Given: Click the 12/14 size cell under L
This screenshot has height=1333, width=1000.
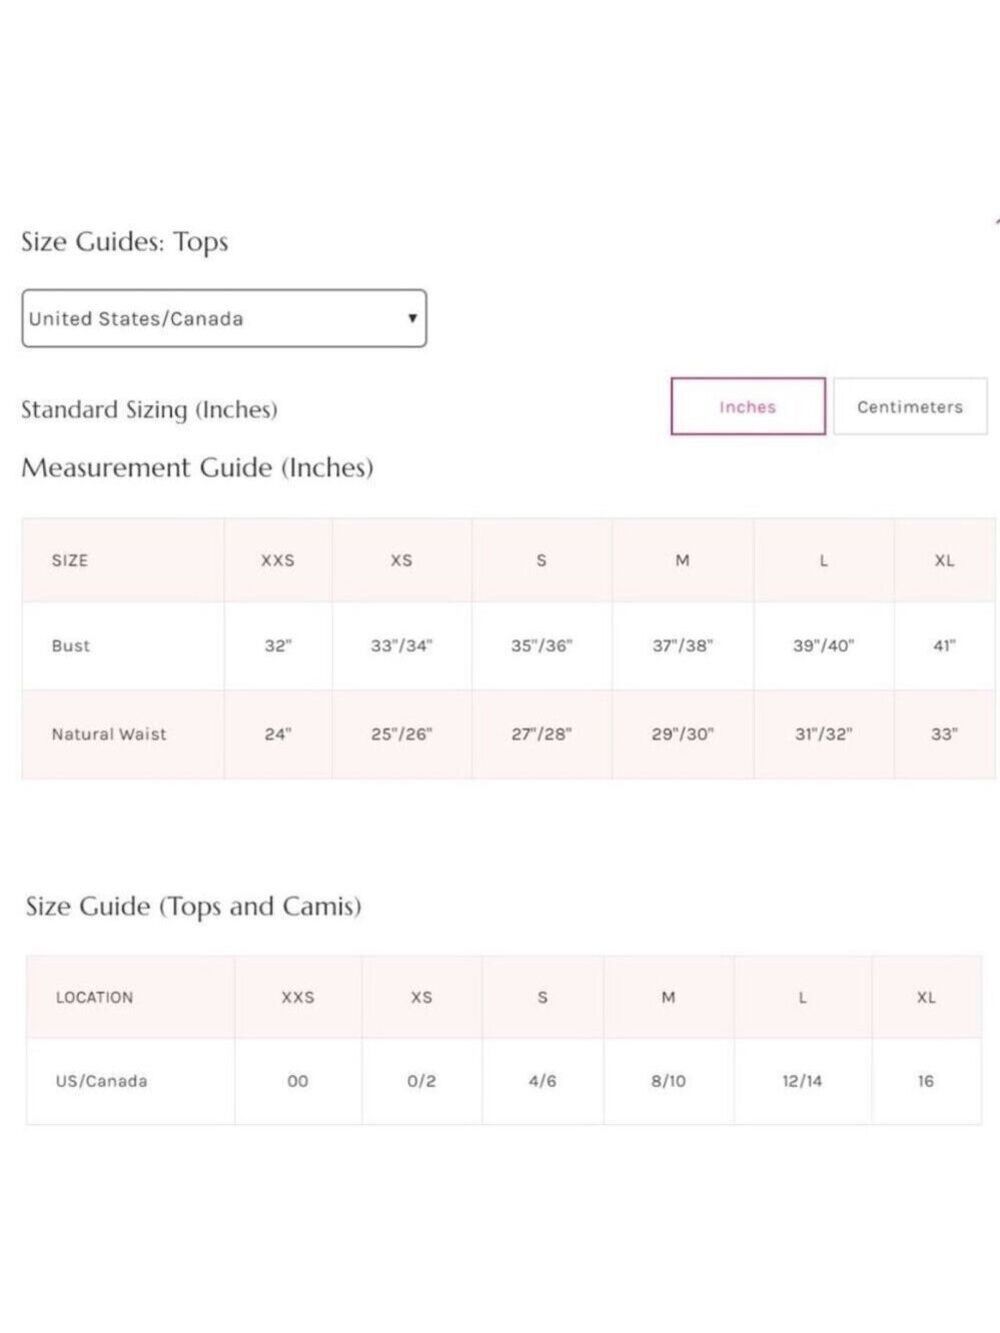Looking at the screenshot, I should tap(802, 1081).
